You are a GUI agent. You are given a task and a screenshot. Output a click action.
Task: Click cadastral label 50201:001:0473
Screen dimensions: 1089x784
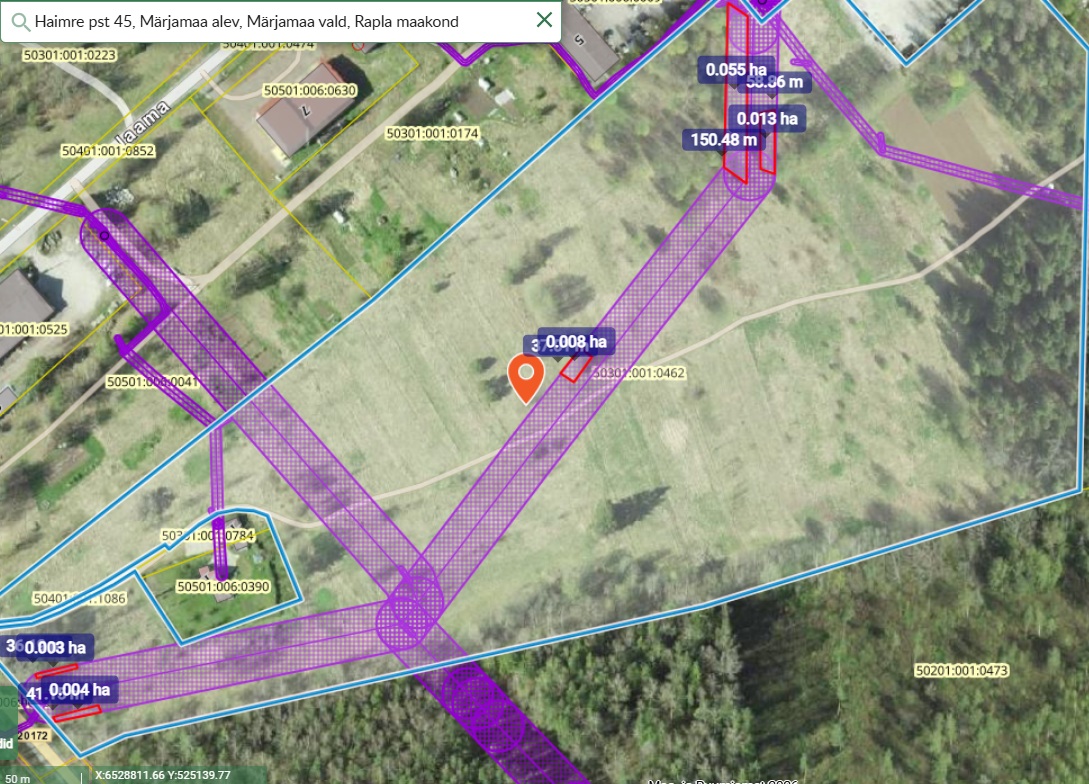click(x=962, y=669)
